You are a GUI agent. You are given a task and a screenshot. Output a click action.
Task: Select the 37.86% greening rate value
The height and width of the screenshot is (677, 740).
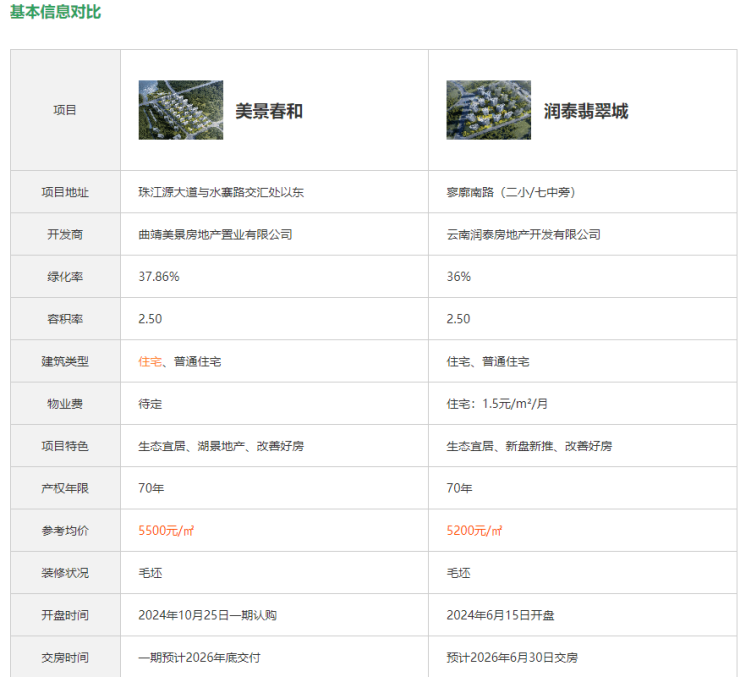pyautogui.click(x=159, y=277)
